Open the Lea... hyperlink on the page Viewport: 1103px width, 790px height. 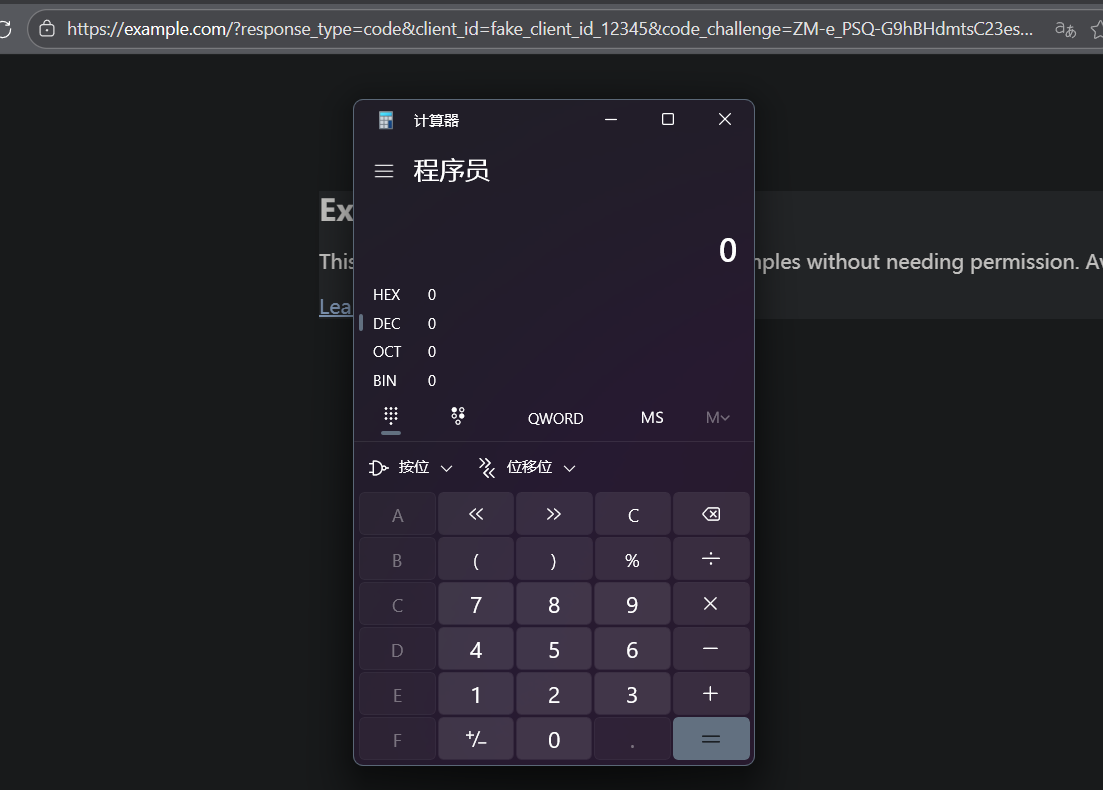click(x=335, y=306)
